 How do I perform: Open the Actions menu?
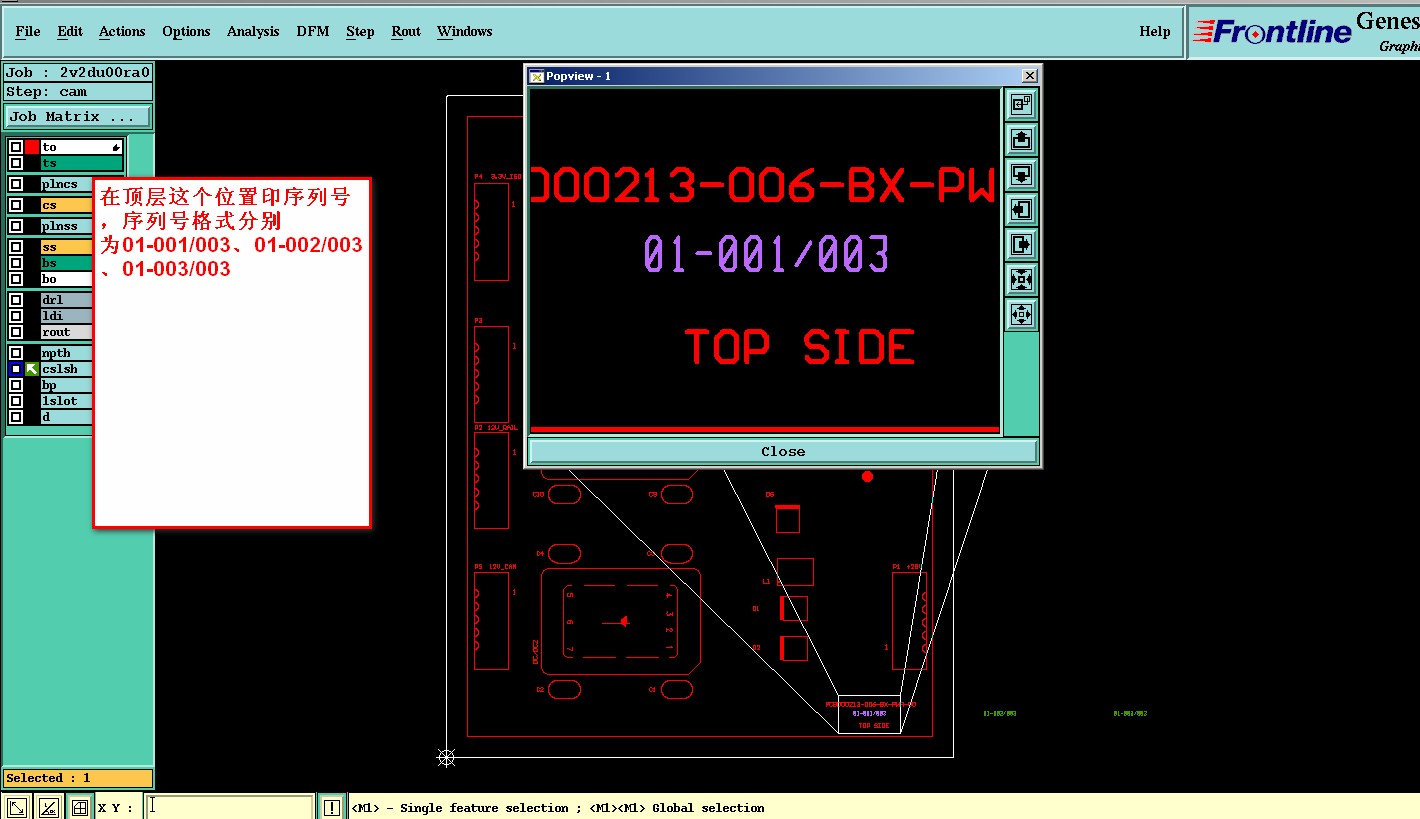pyautogui.click(x=122, y=31)
